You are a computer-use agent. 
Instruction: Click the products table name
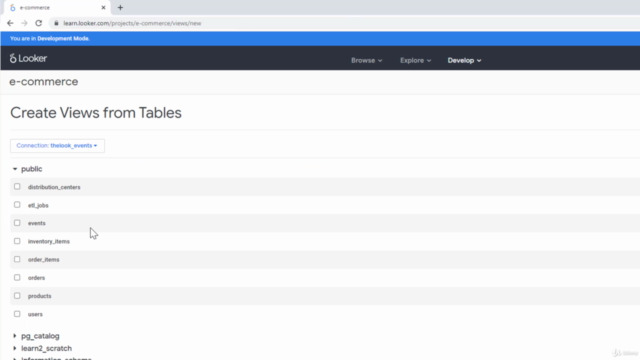coord(40,296)
